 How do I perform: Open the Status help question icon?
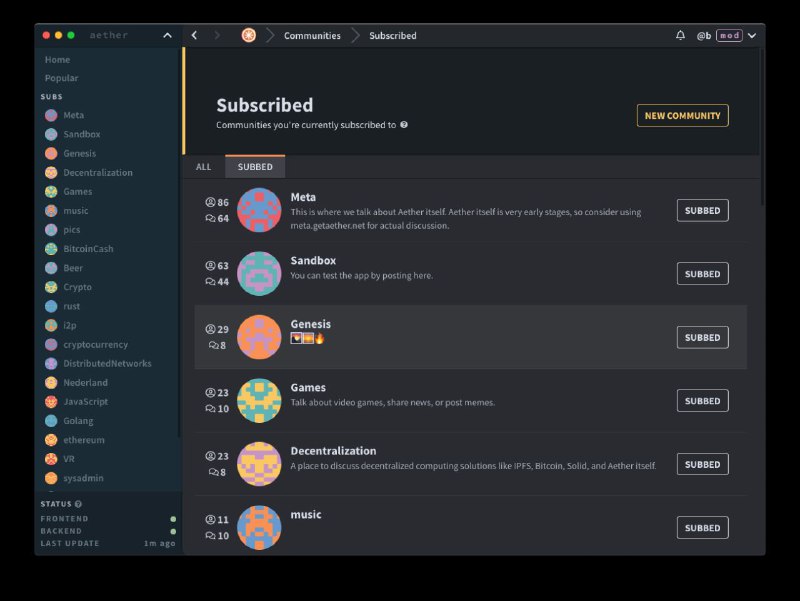[x=78, y=504]
